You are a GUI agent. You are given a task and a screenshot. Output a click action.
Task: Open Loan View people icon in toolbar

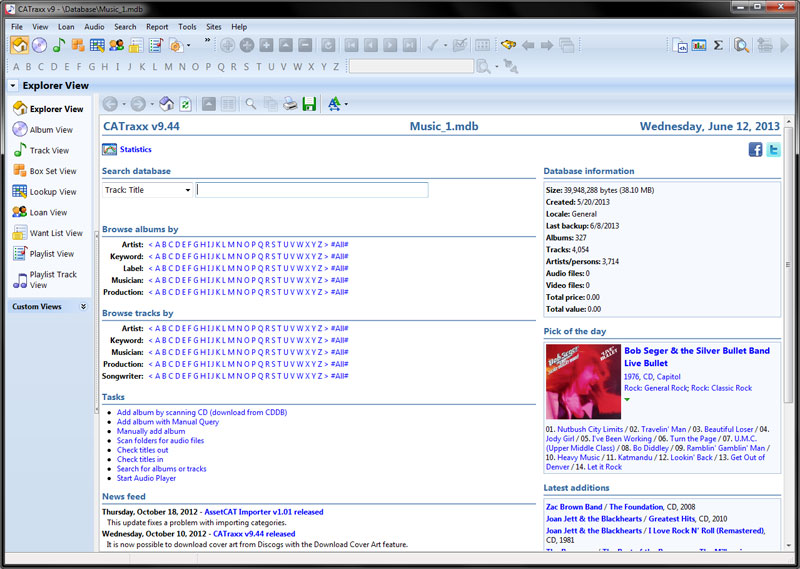tap(116, 45)
